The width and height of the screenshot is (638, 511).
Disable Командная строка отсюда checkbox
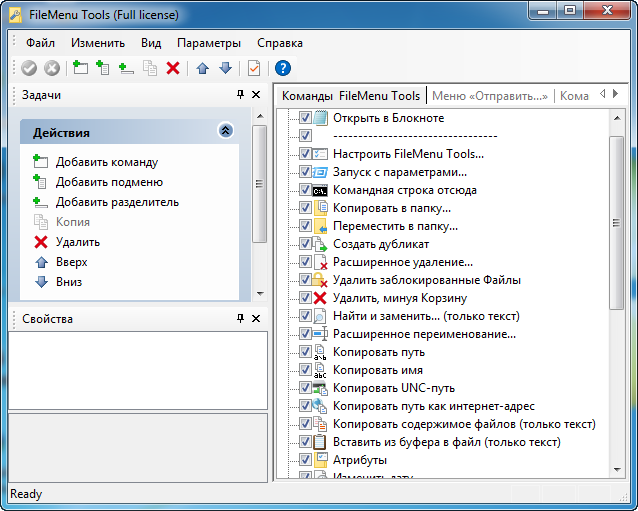tap(305, 190)
